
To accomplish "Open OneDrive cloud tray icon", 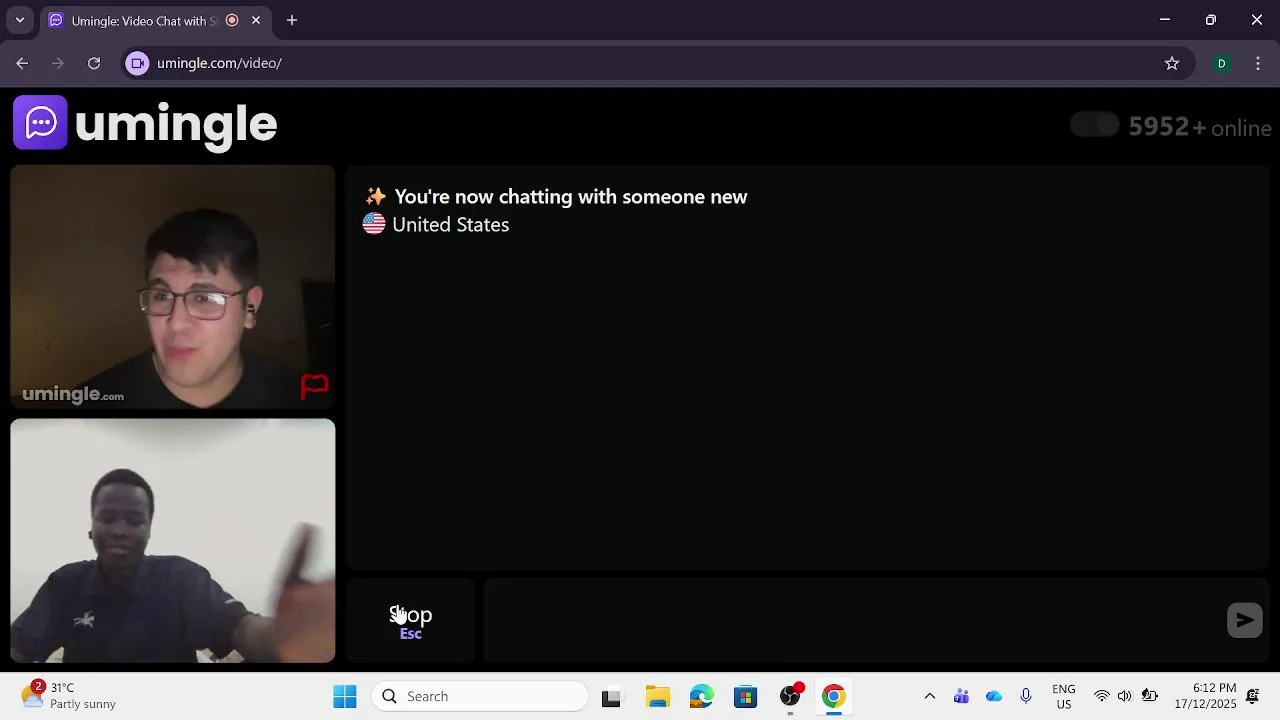I will (993, 696).
